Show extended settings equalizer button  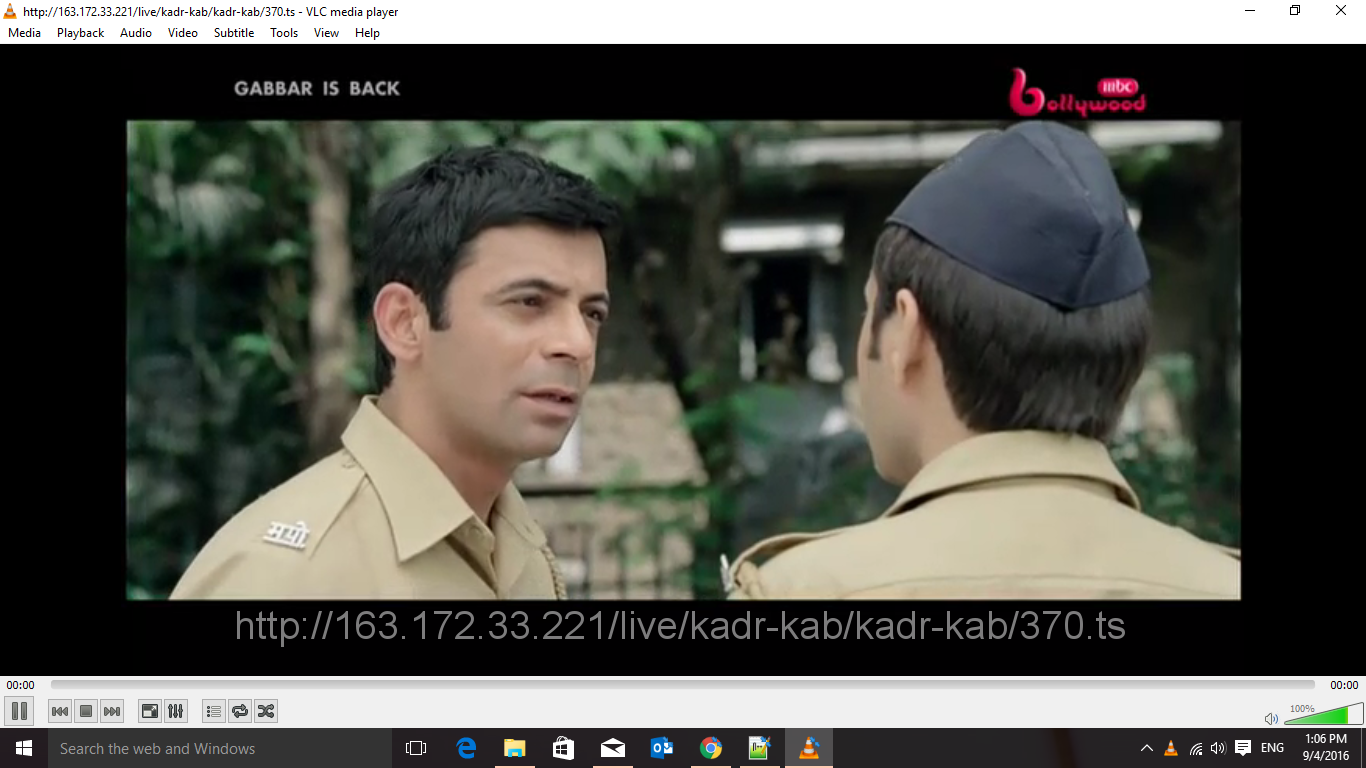(x=176, y=711)
